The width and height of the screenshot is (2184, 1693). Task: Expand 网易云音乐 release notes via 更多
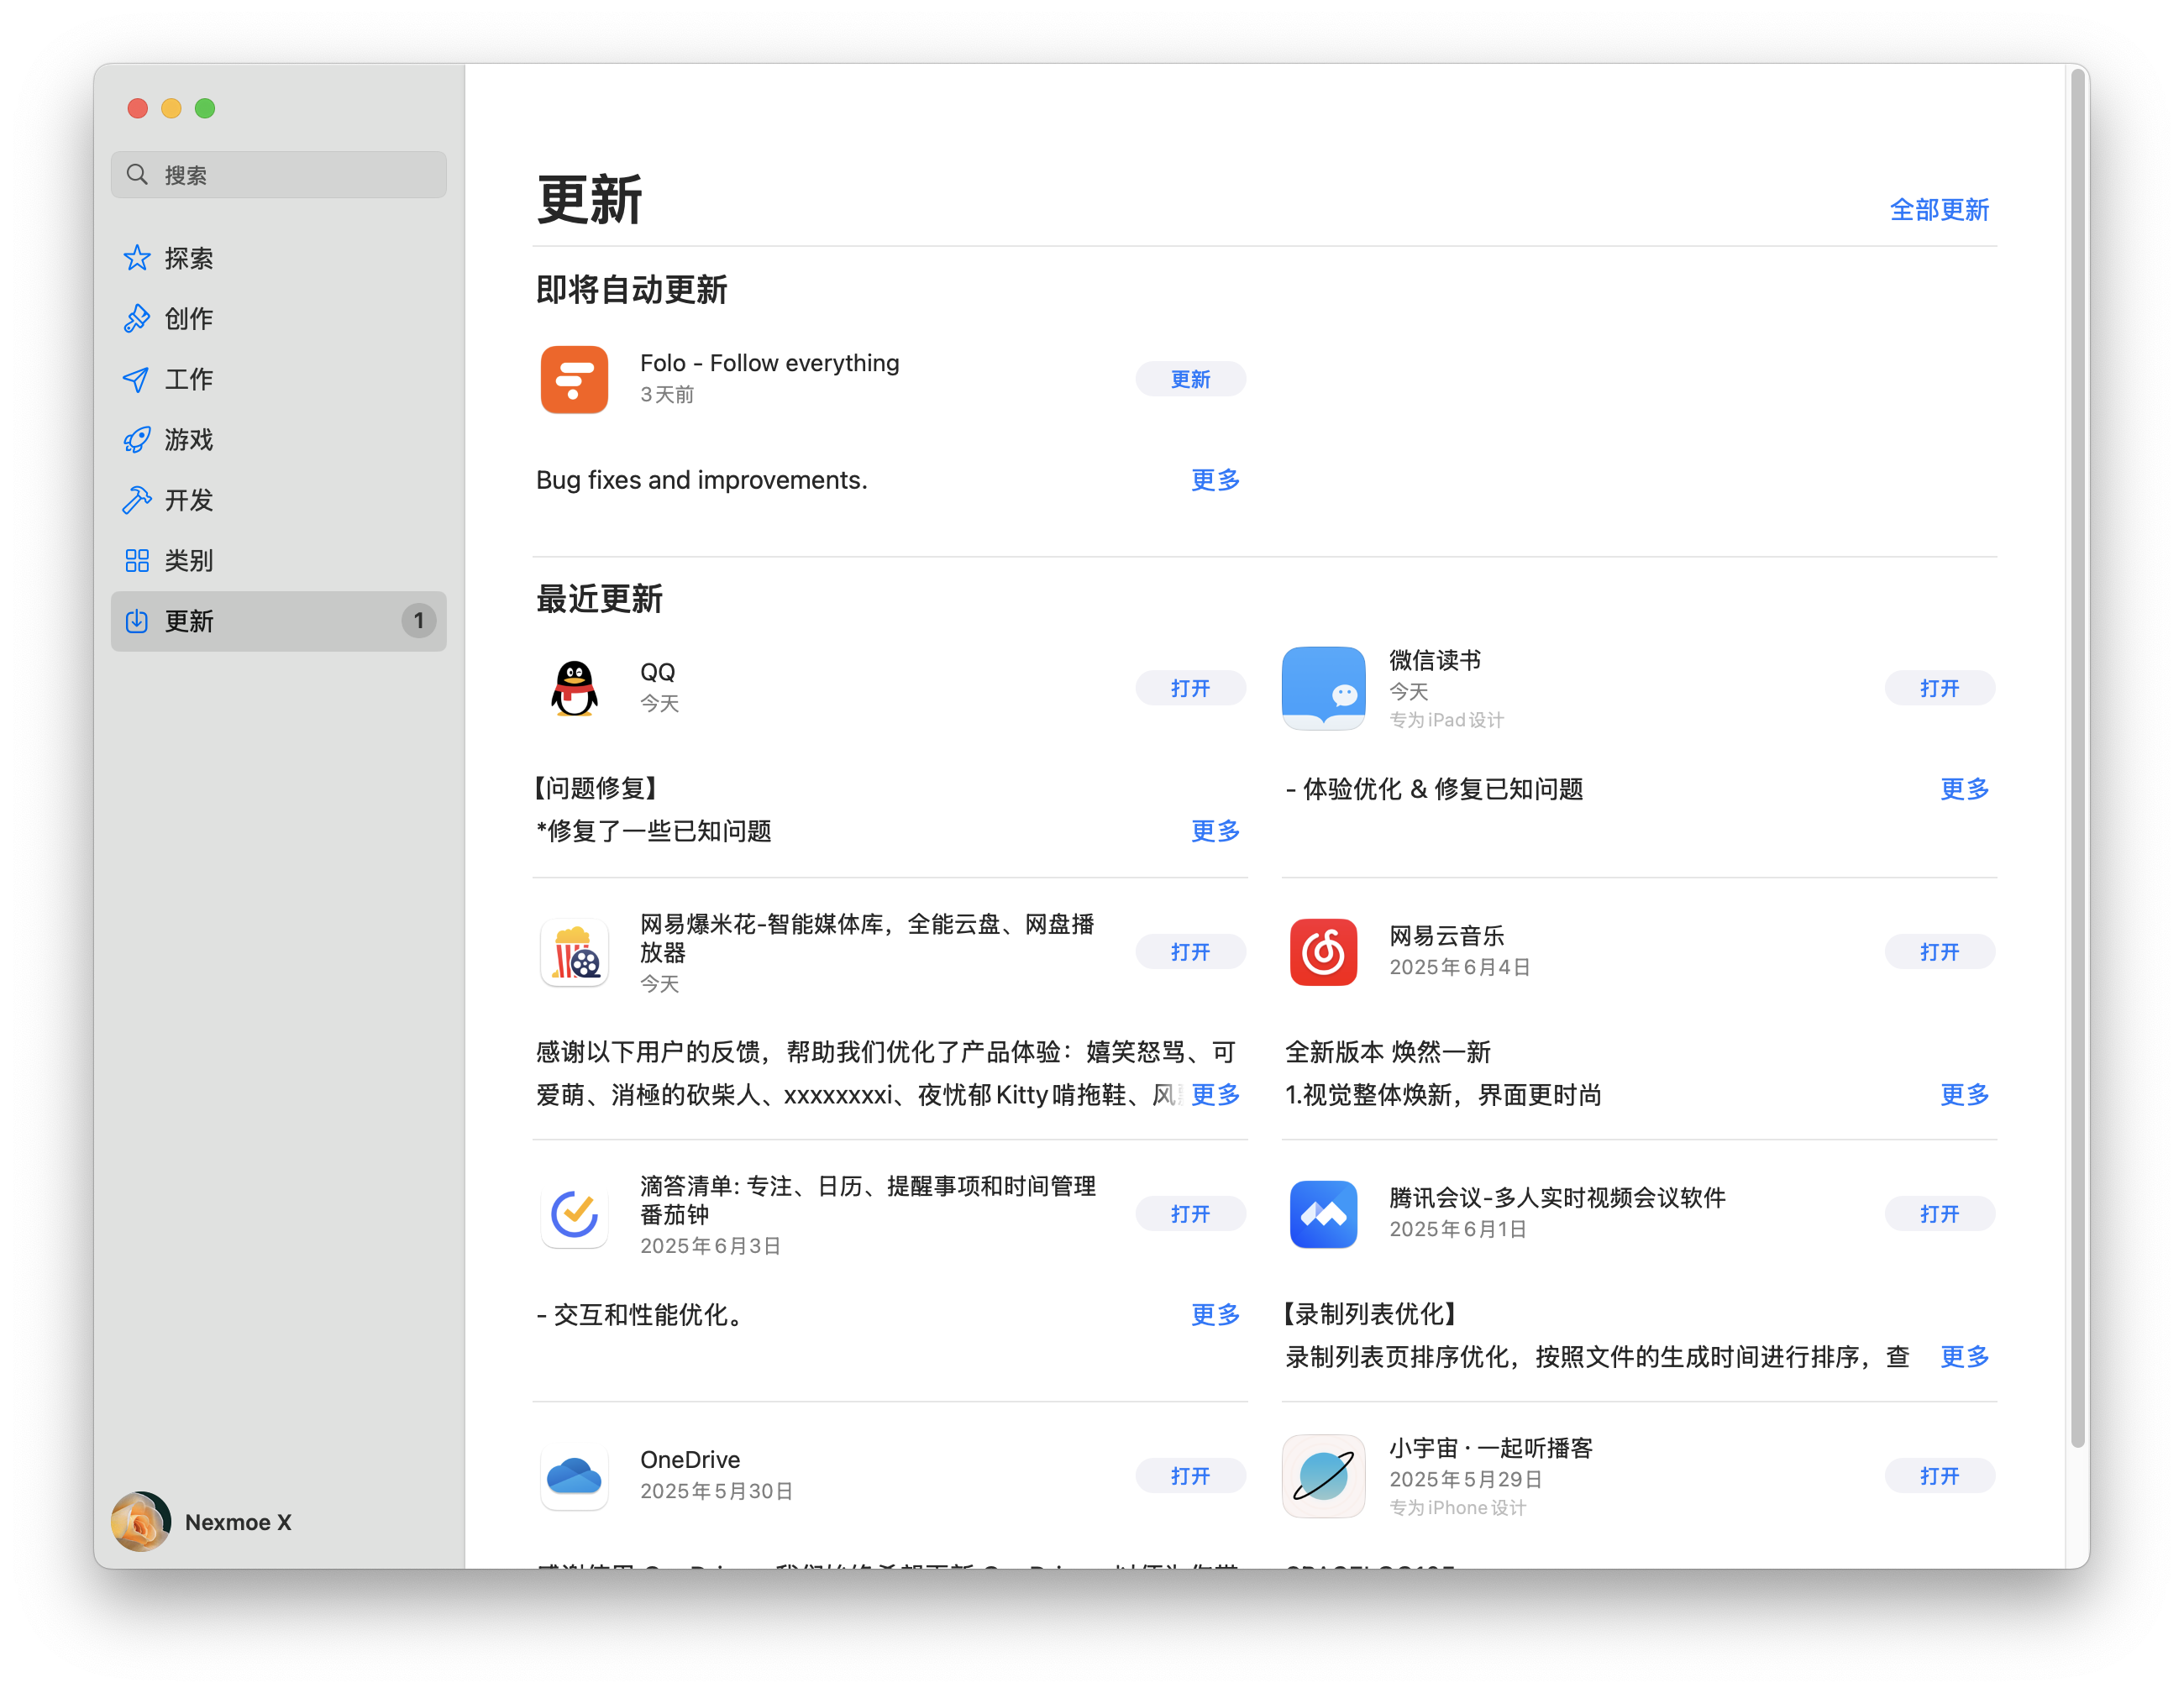(1964, 1095)
